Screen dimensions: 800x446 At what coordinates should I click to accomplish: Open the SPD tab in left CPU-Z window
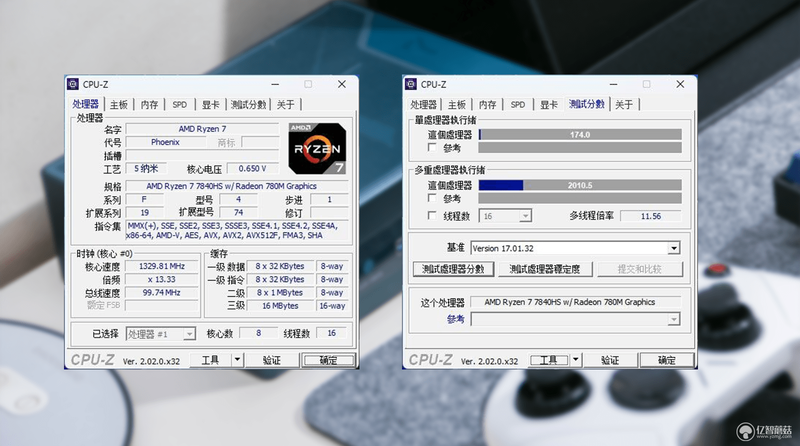coord(180,105)
